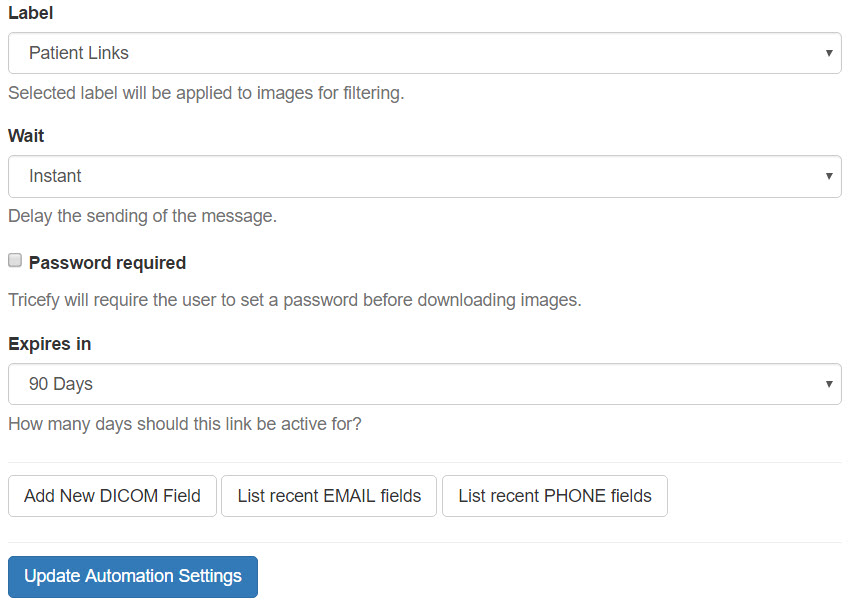Click the Tricefy password requirement description text
848x600 pixels.
point(294,299)
